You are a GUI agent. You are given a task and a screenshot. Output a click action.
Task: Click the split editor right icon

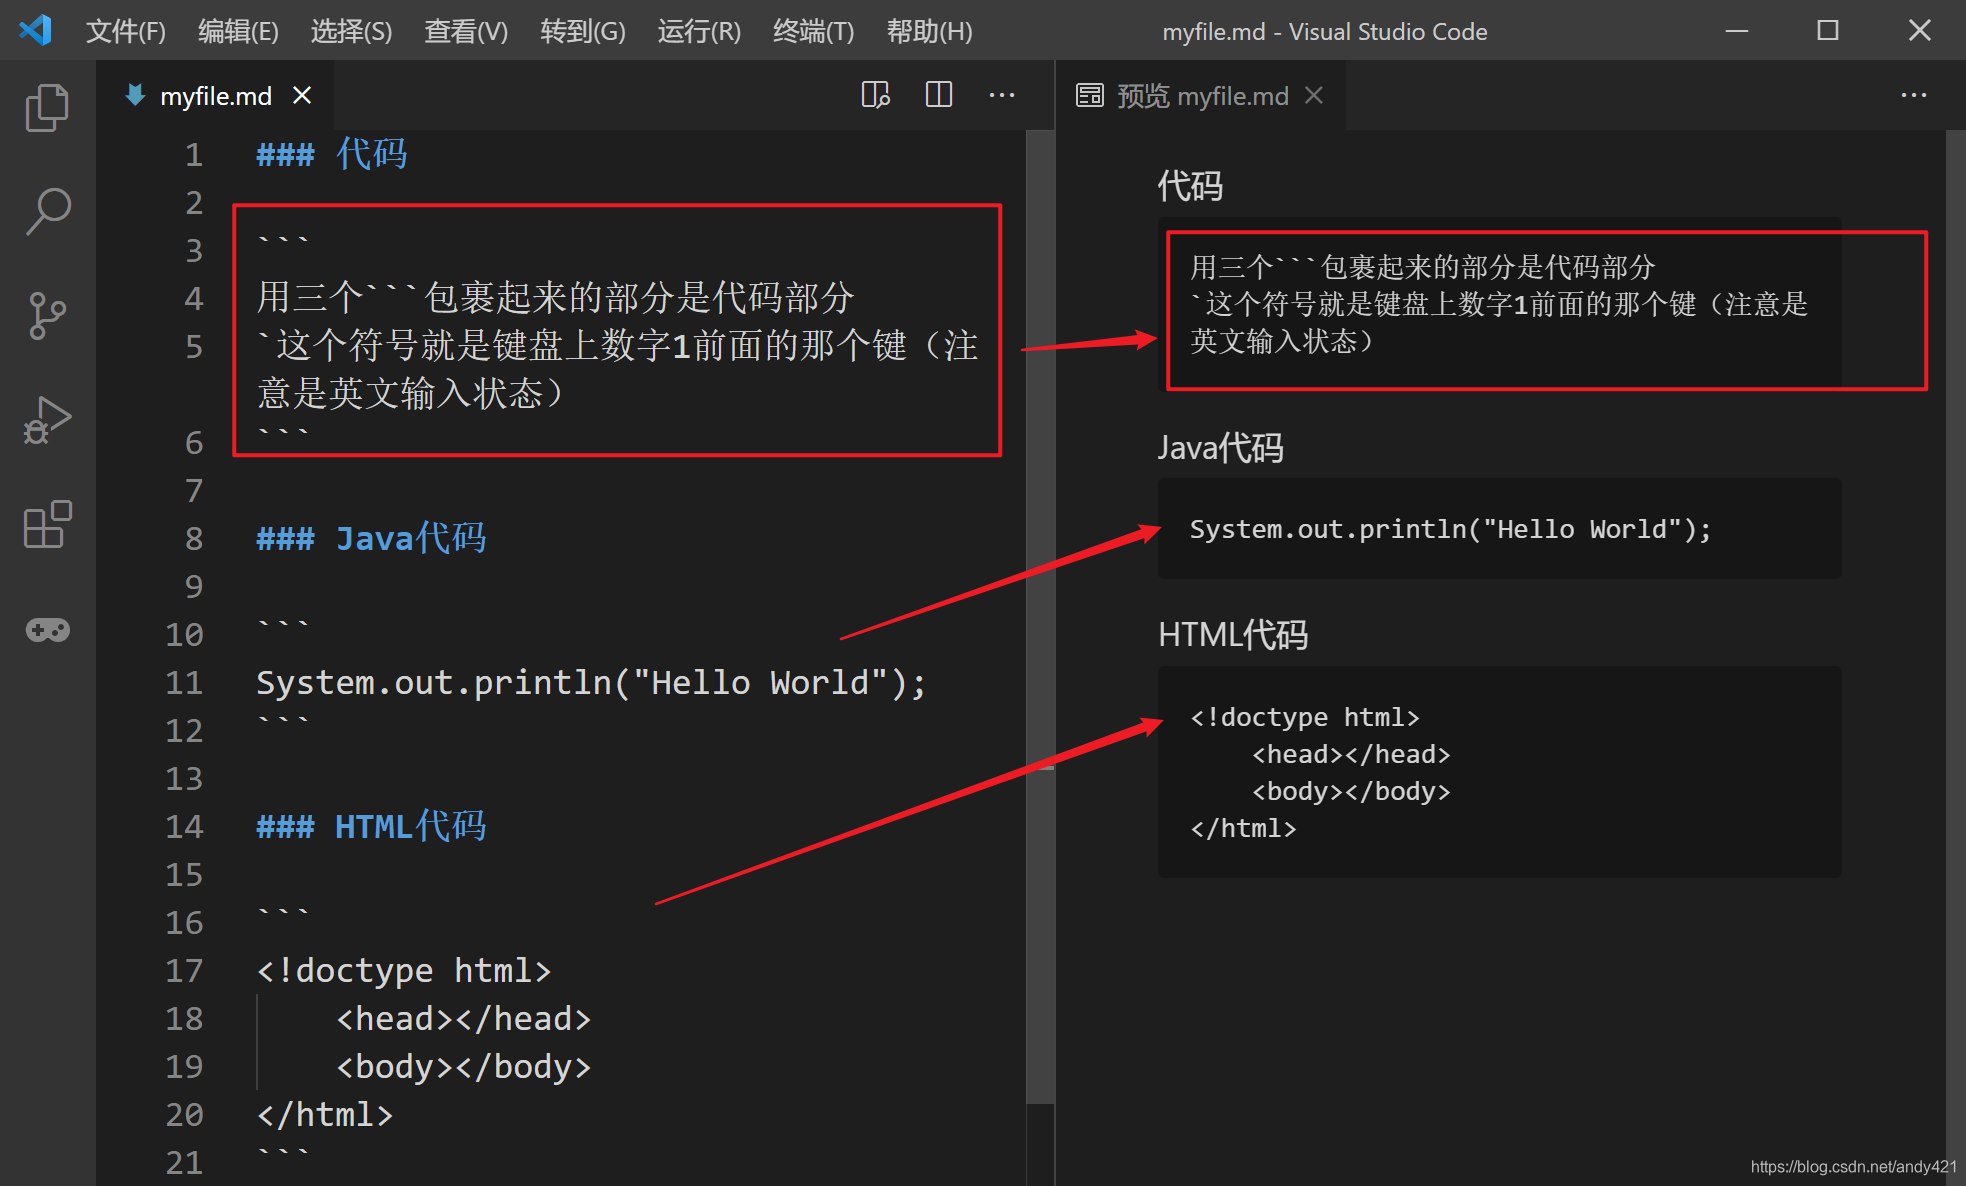pos(938,95)
